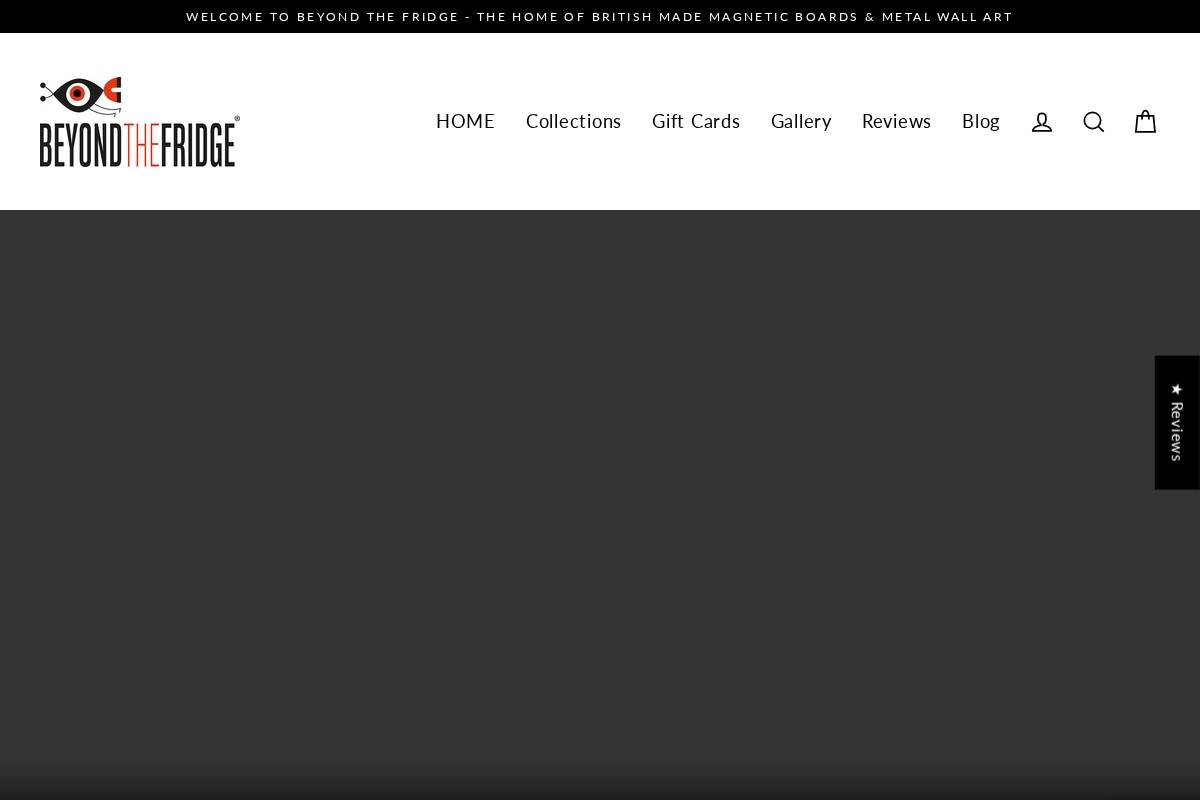1200x800 pixels.
Task: Click Gift Cards in the navigation
Action: coord(696,121)
